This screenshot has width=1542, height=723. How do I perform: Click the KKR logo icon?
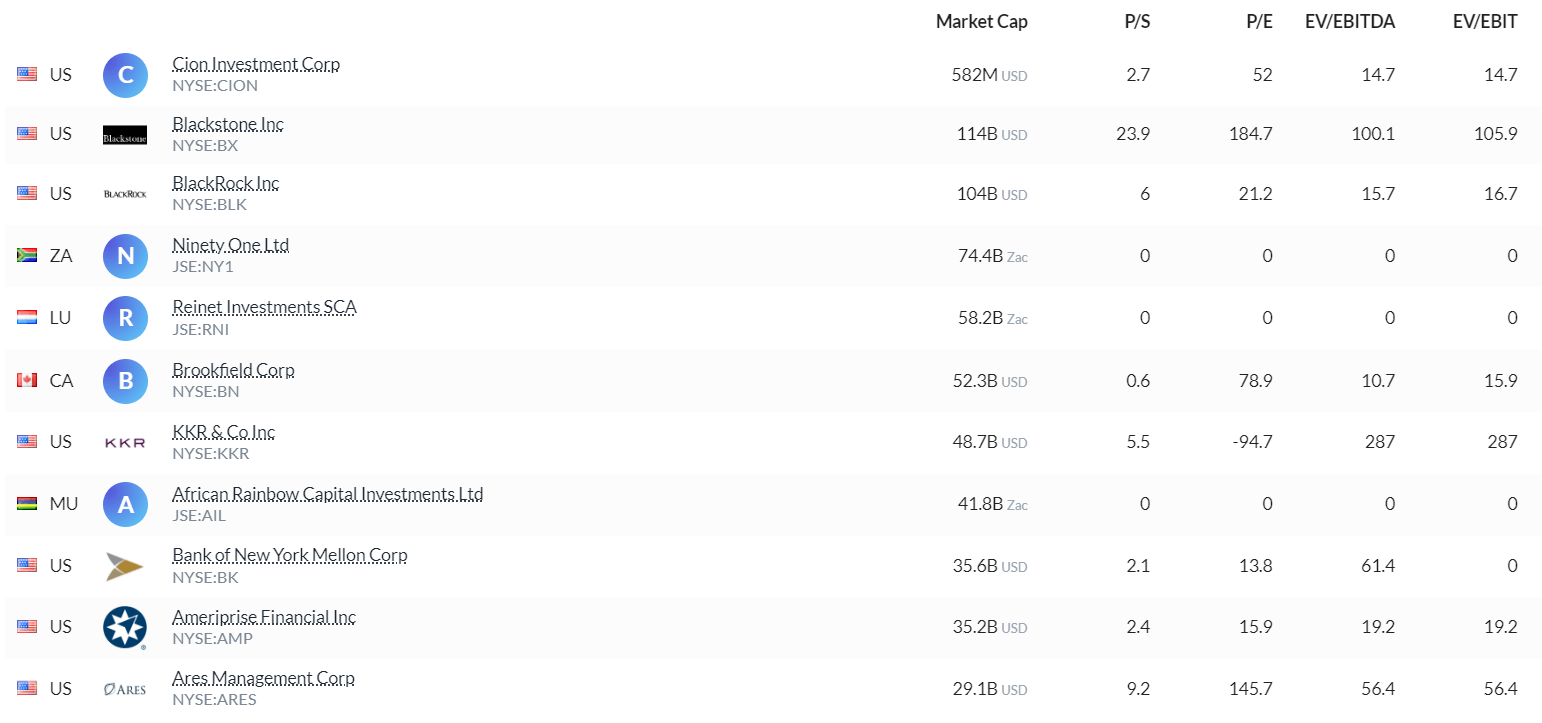[125, 442]
